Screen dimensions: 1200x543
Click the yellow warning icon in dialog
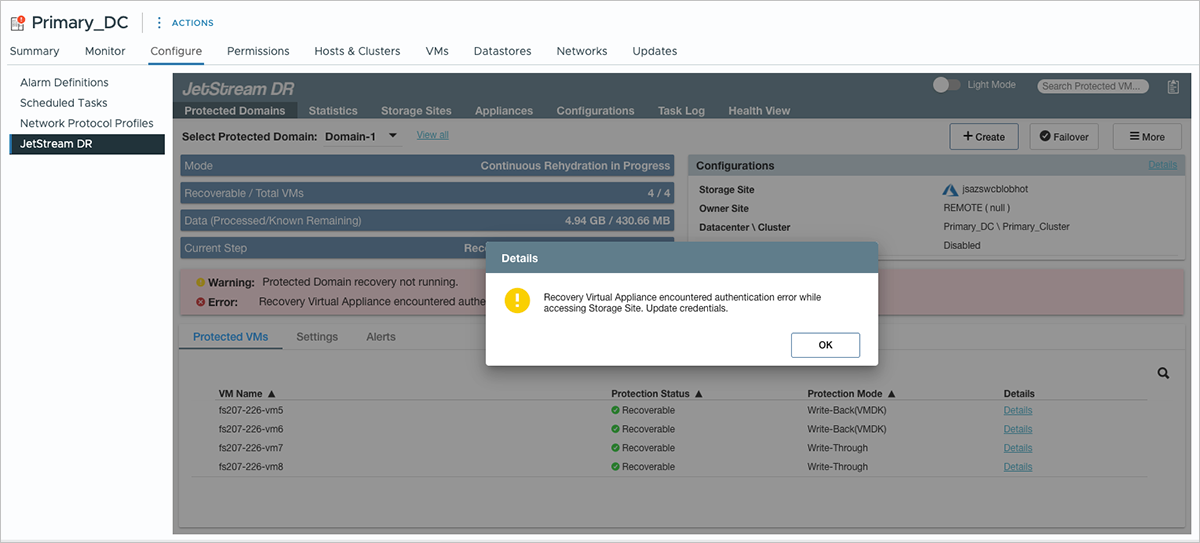coord(517,301)
